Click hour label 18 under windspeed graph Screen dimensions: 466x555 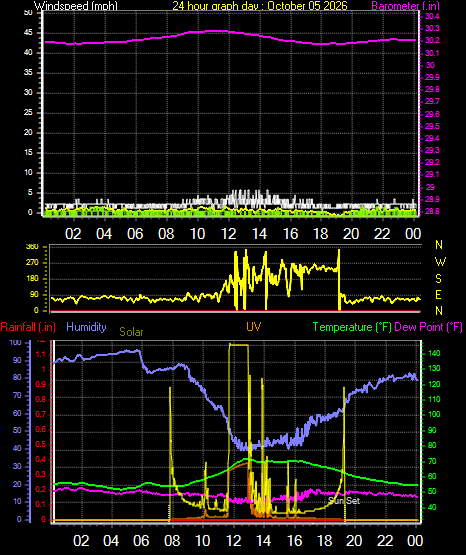pos(321,234)
